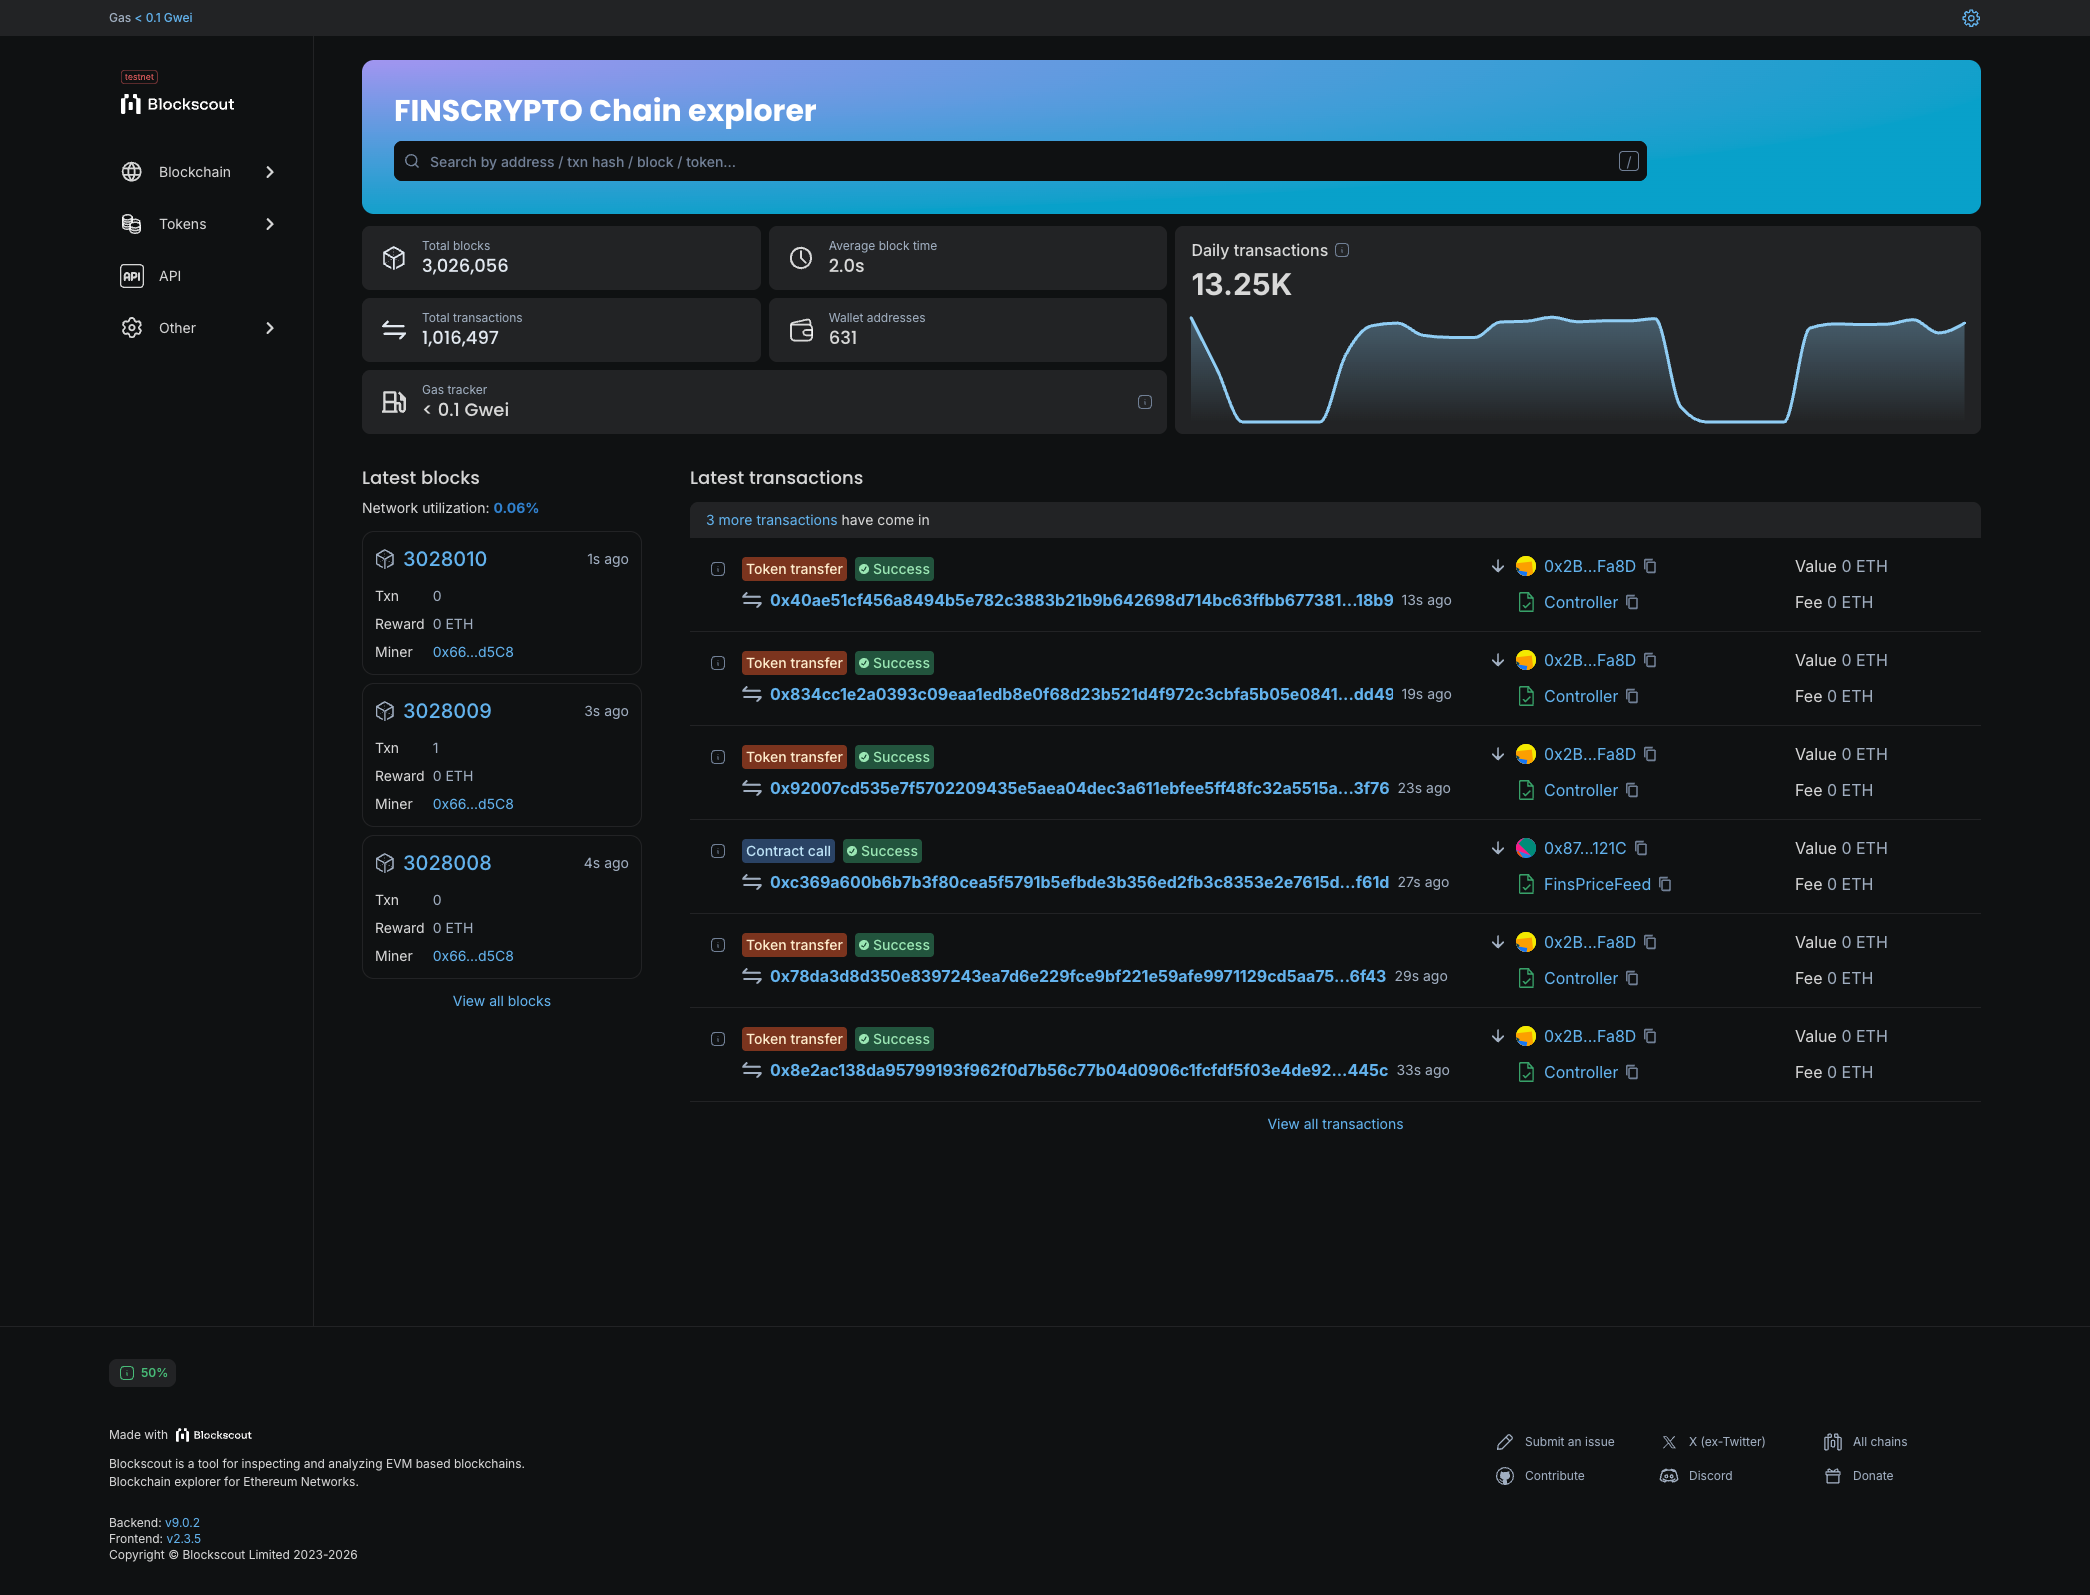Copy FinsPriceFeed contract address
The height and width of the screenshot is (1595, 2090).
(x=1665, y=884)
